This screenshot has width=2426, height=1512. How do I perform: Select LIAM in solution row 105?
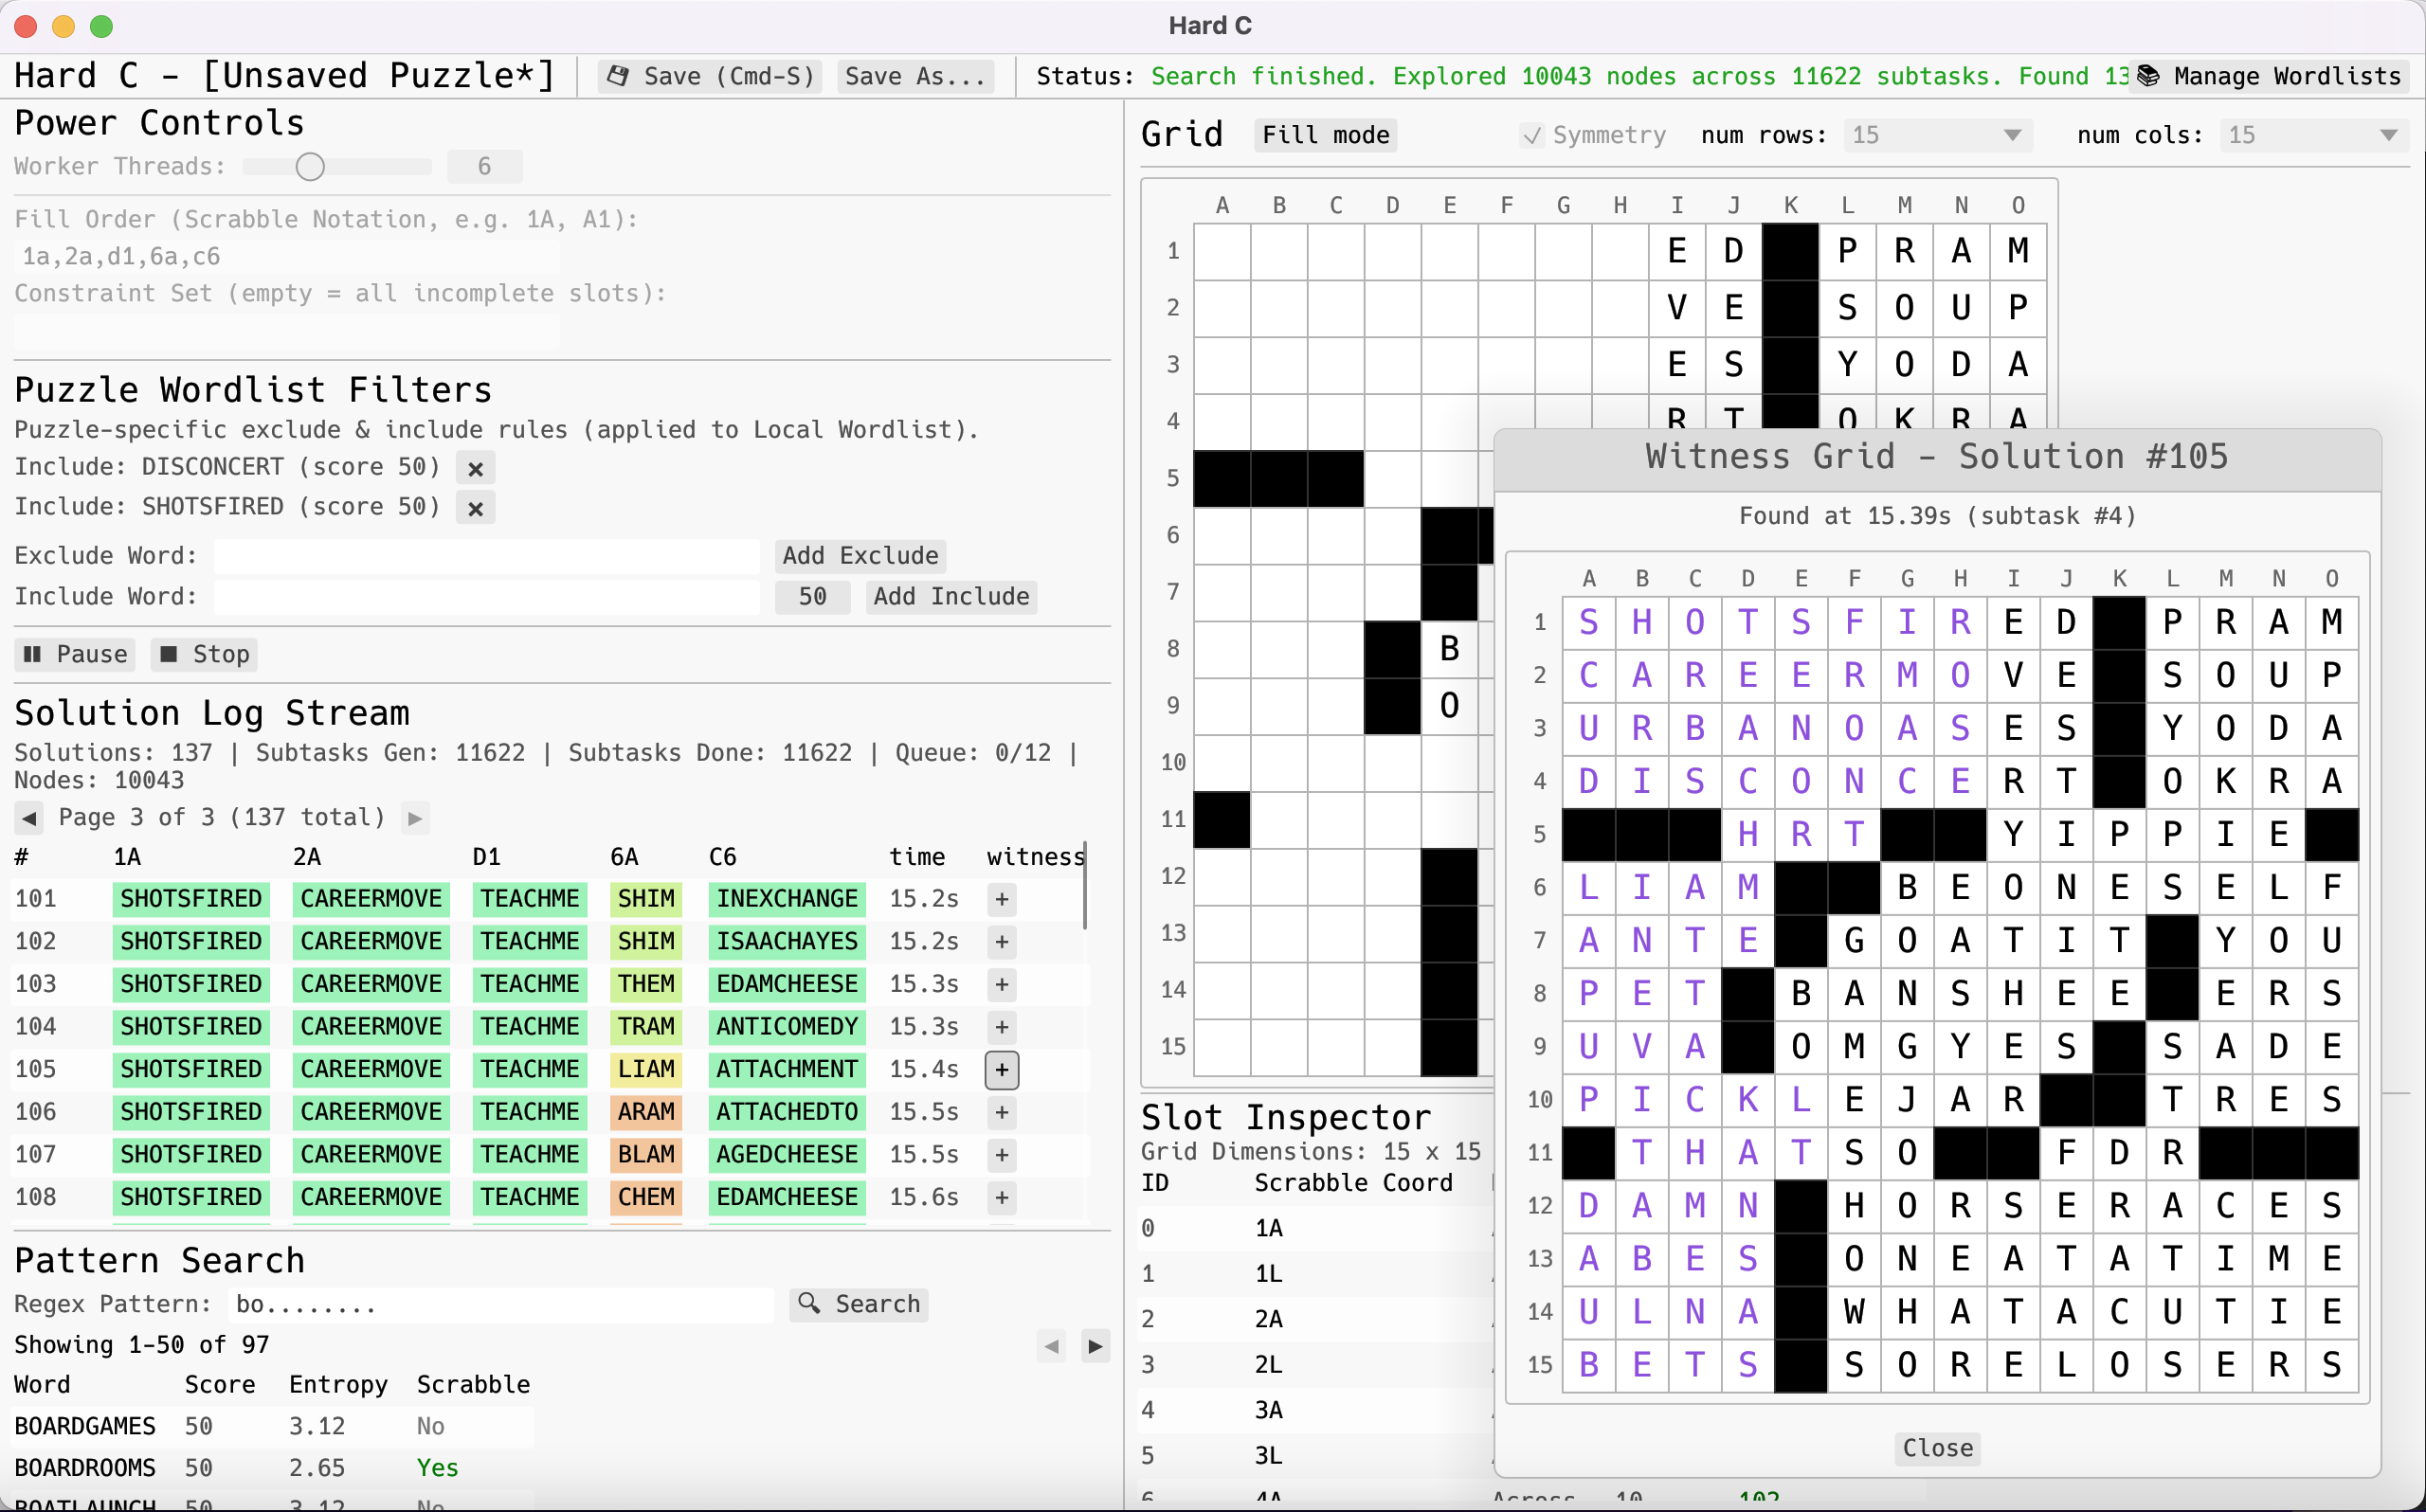click(646, 1070)
